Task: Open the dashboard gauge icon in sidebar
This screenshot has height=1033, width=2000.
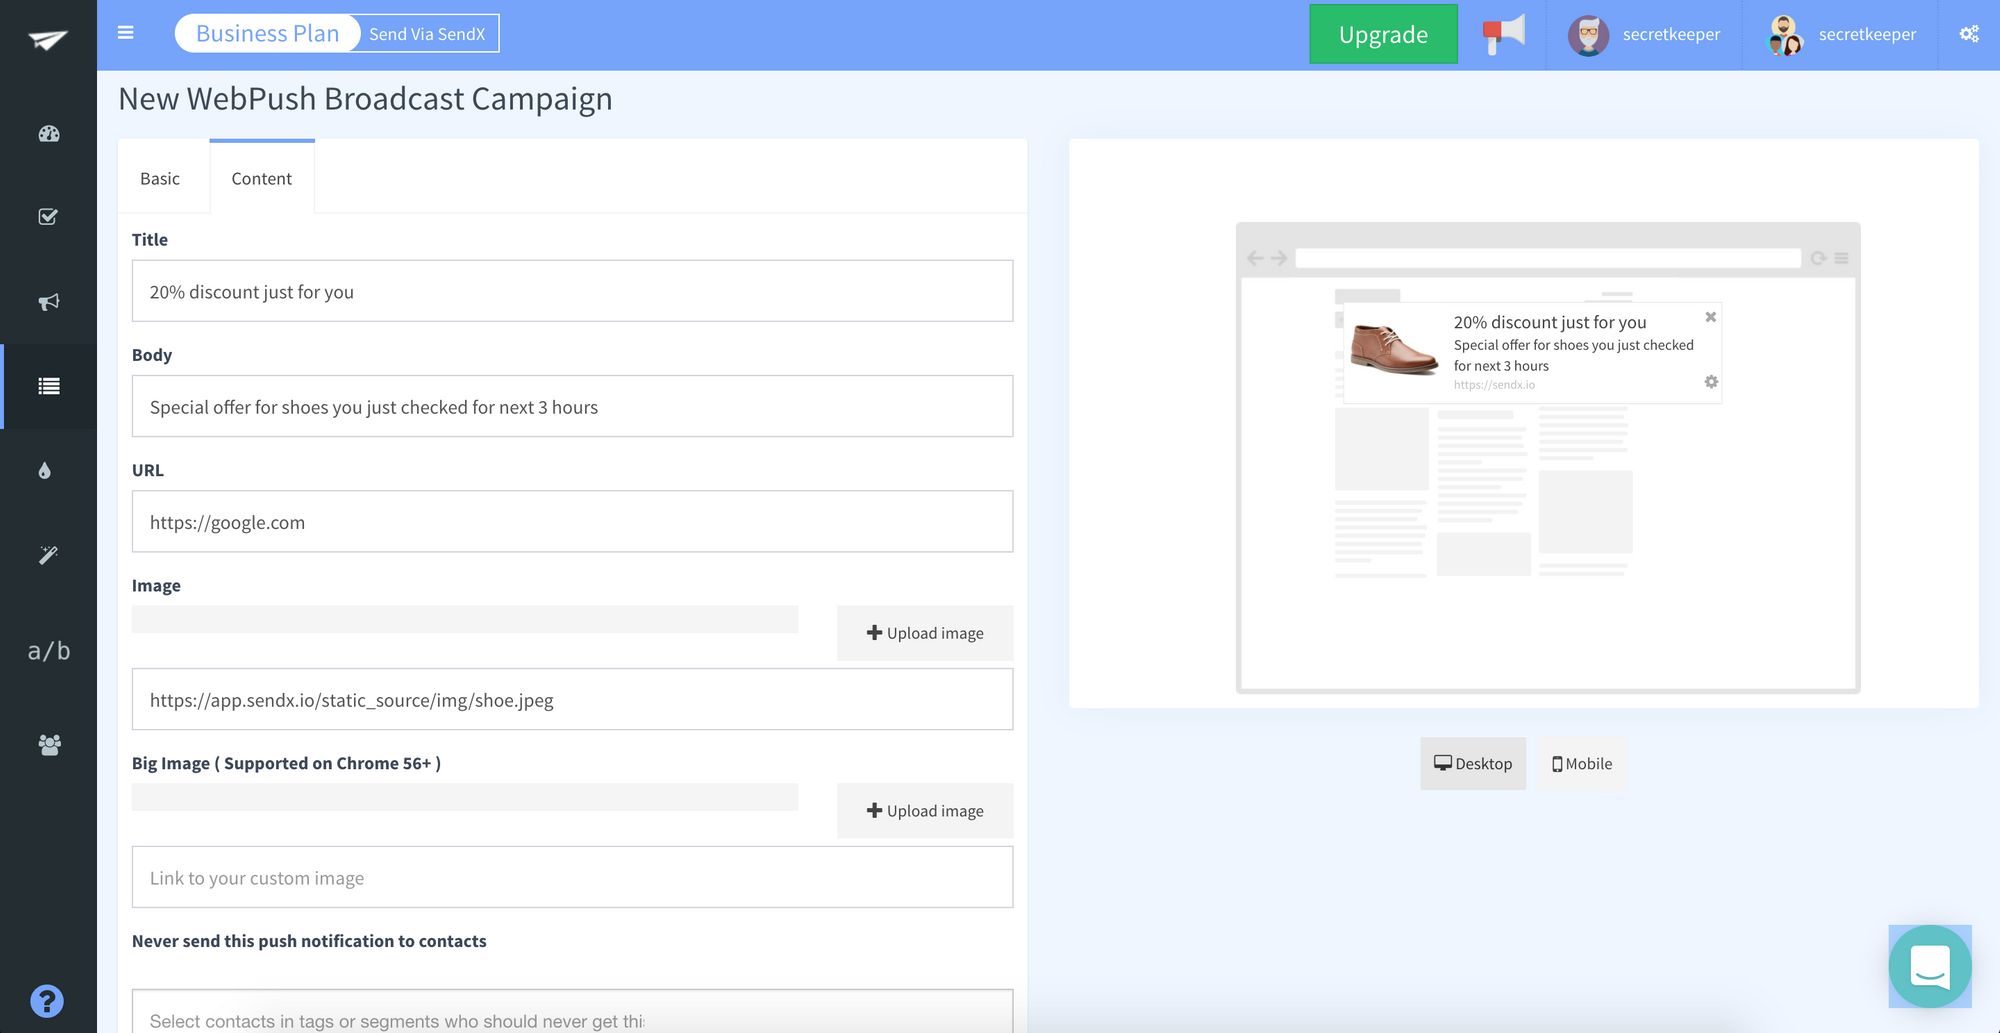Action: tap(49, 134)
